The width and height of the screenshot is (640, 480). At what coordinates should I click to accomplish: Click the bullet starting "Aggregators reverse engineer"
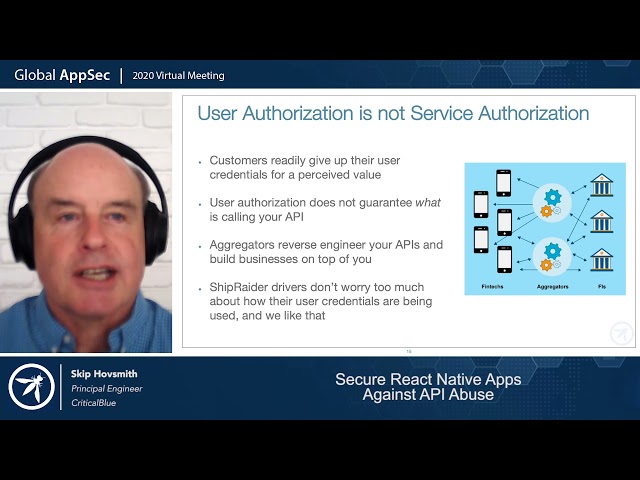tap(326, 252)
